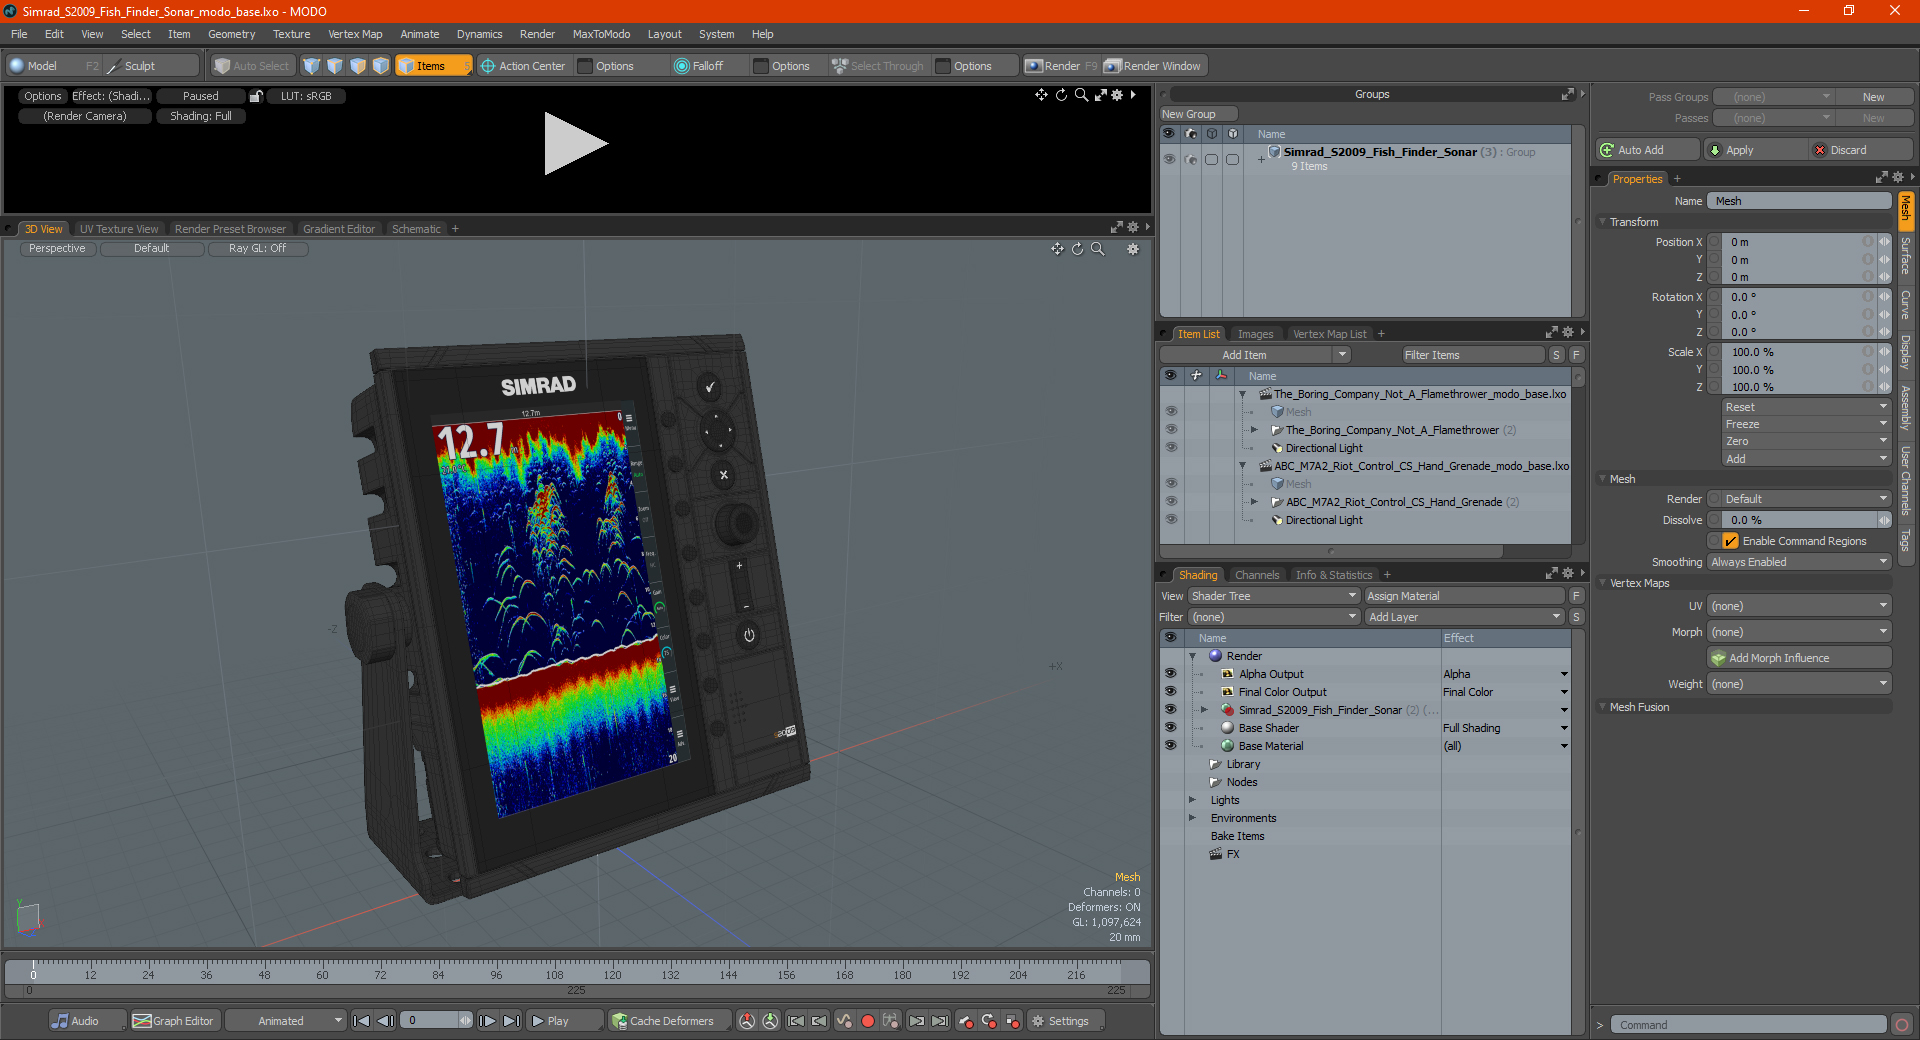Open the Render Window
Viewport: 1920px width, 1040px height.
click(x=1153, y=66)
